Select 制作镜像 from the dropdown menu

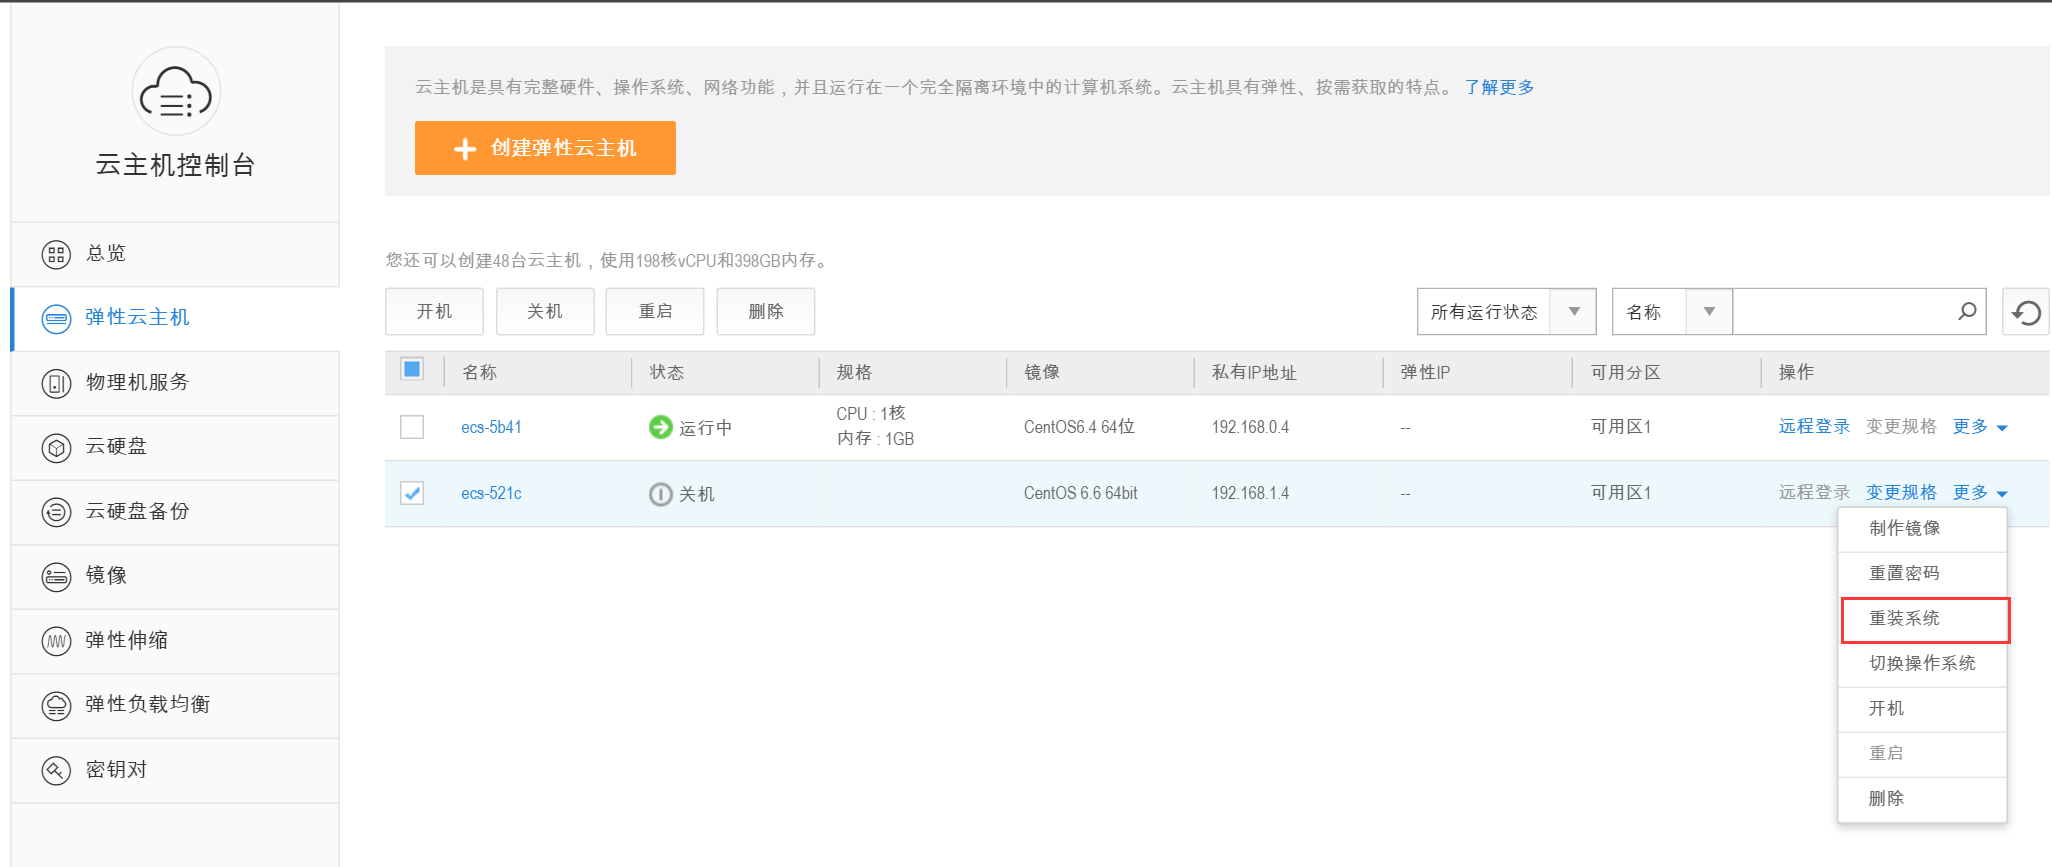pos(1922,529)
